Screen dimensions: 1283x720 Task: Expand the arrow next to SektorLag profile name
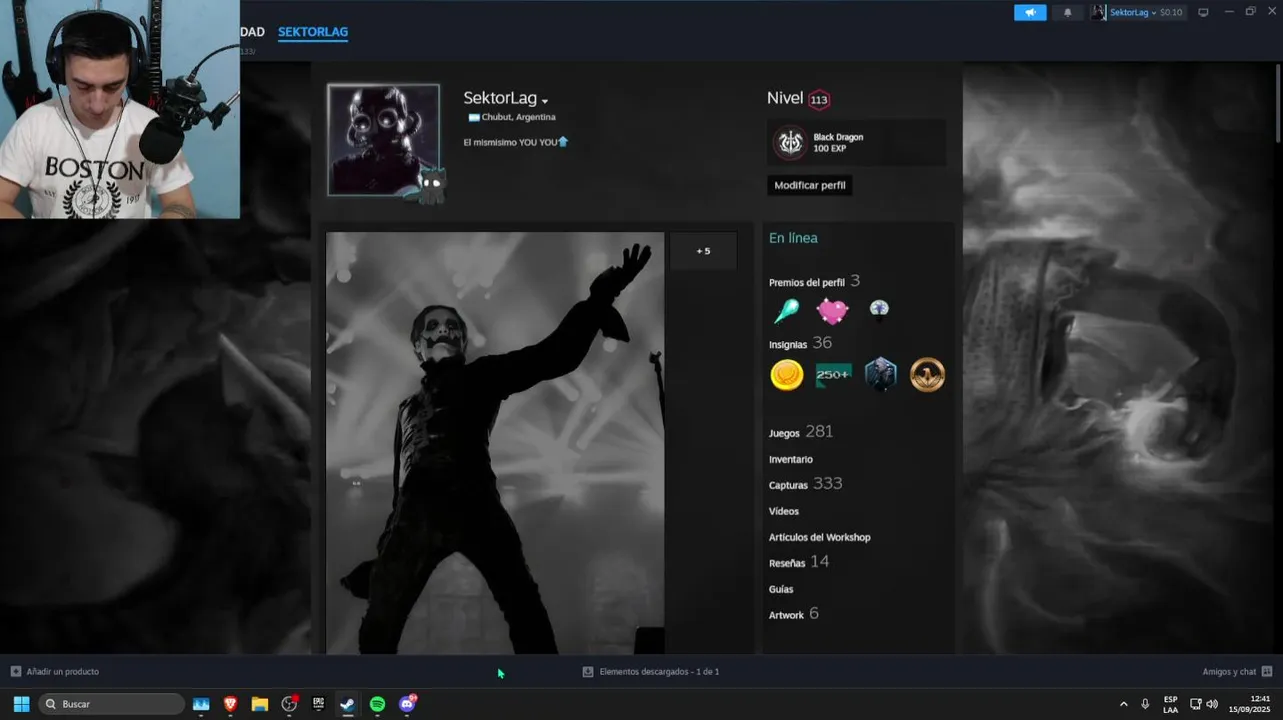pyautogui.click(x=545, y=101)
